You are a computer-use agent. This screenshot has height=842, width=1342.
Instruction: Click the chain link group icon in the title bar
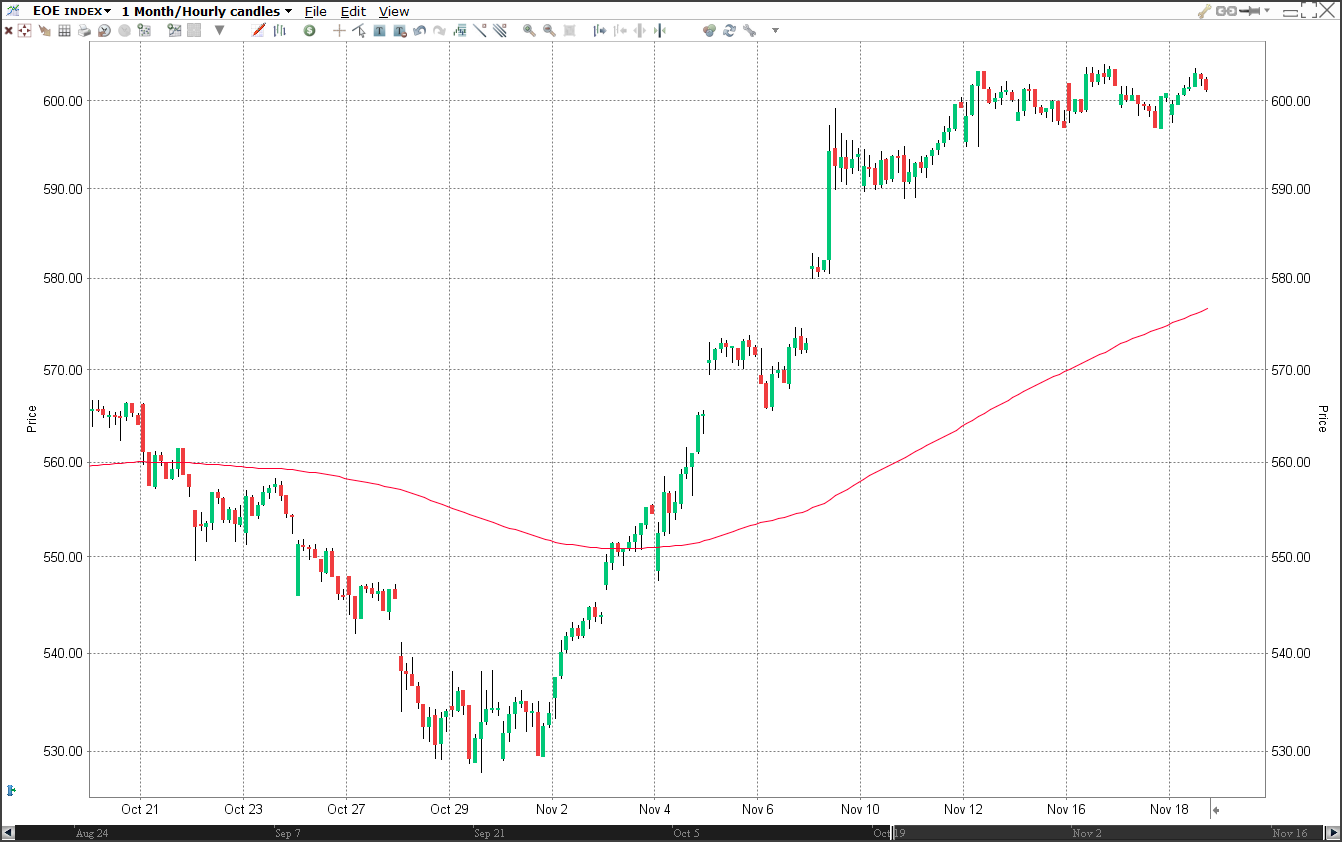[1226, 11]
